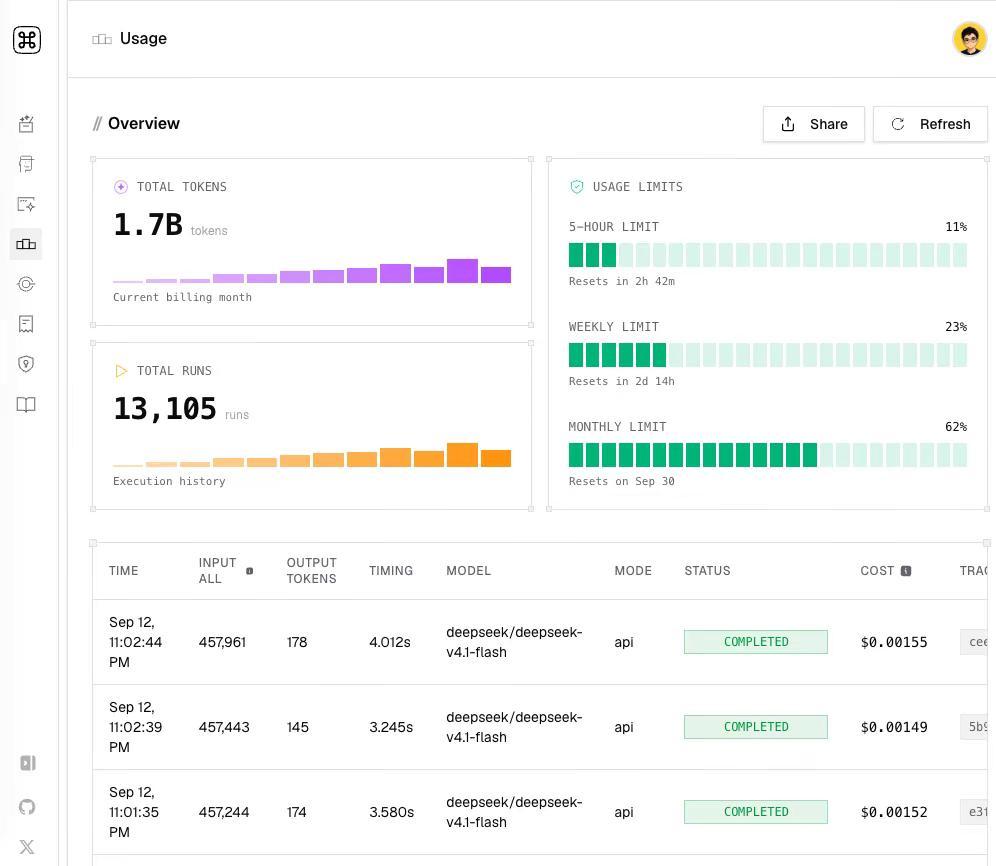Click the MODEL column header

468,571
